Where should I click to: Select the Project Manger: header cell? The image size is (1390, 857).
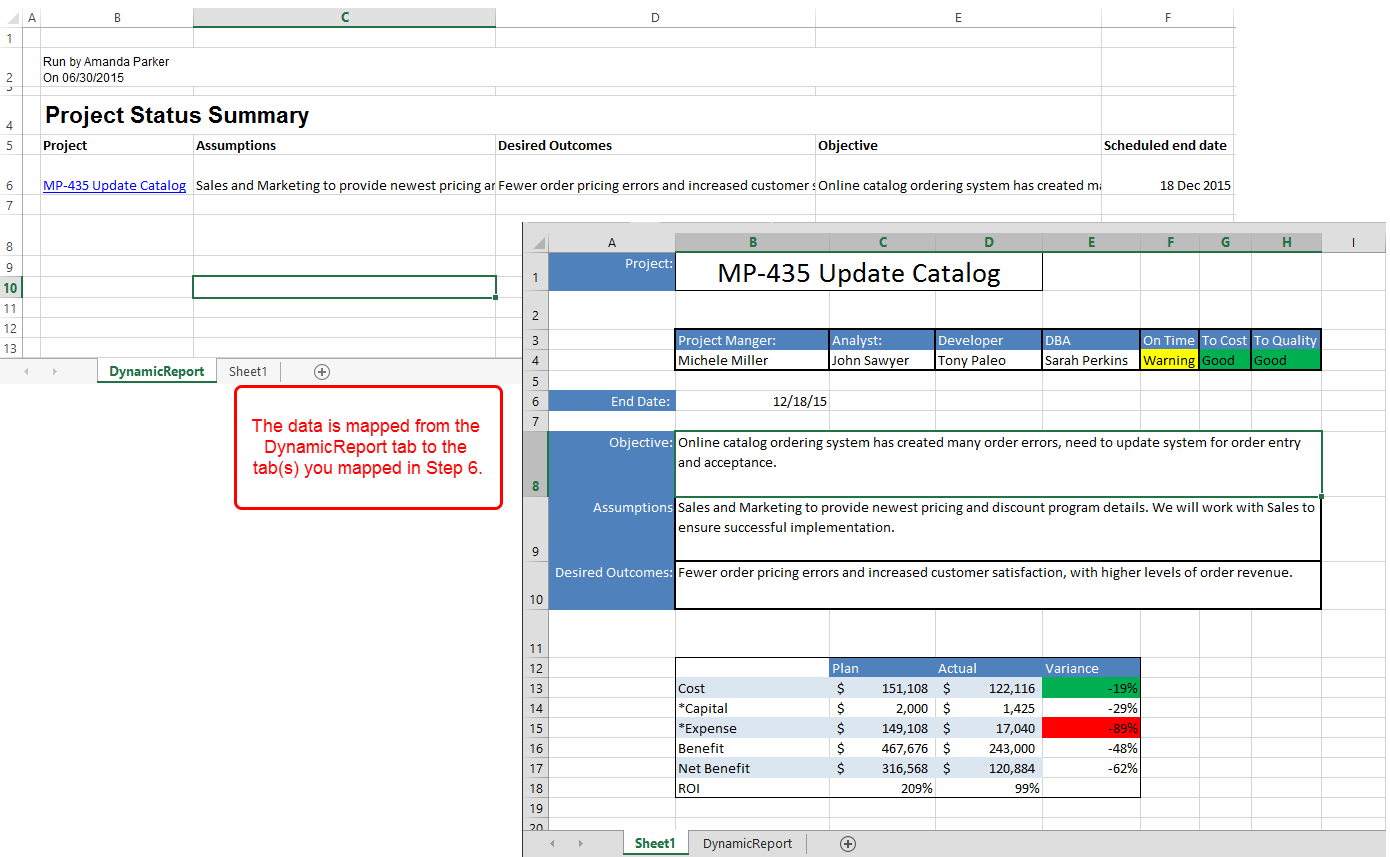coord(752,340)
